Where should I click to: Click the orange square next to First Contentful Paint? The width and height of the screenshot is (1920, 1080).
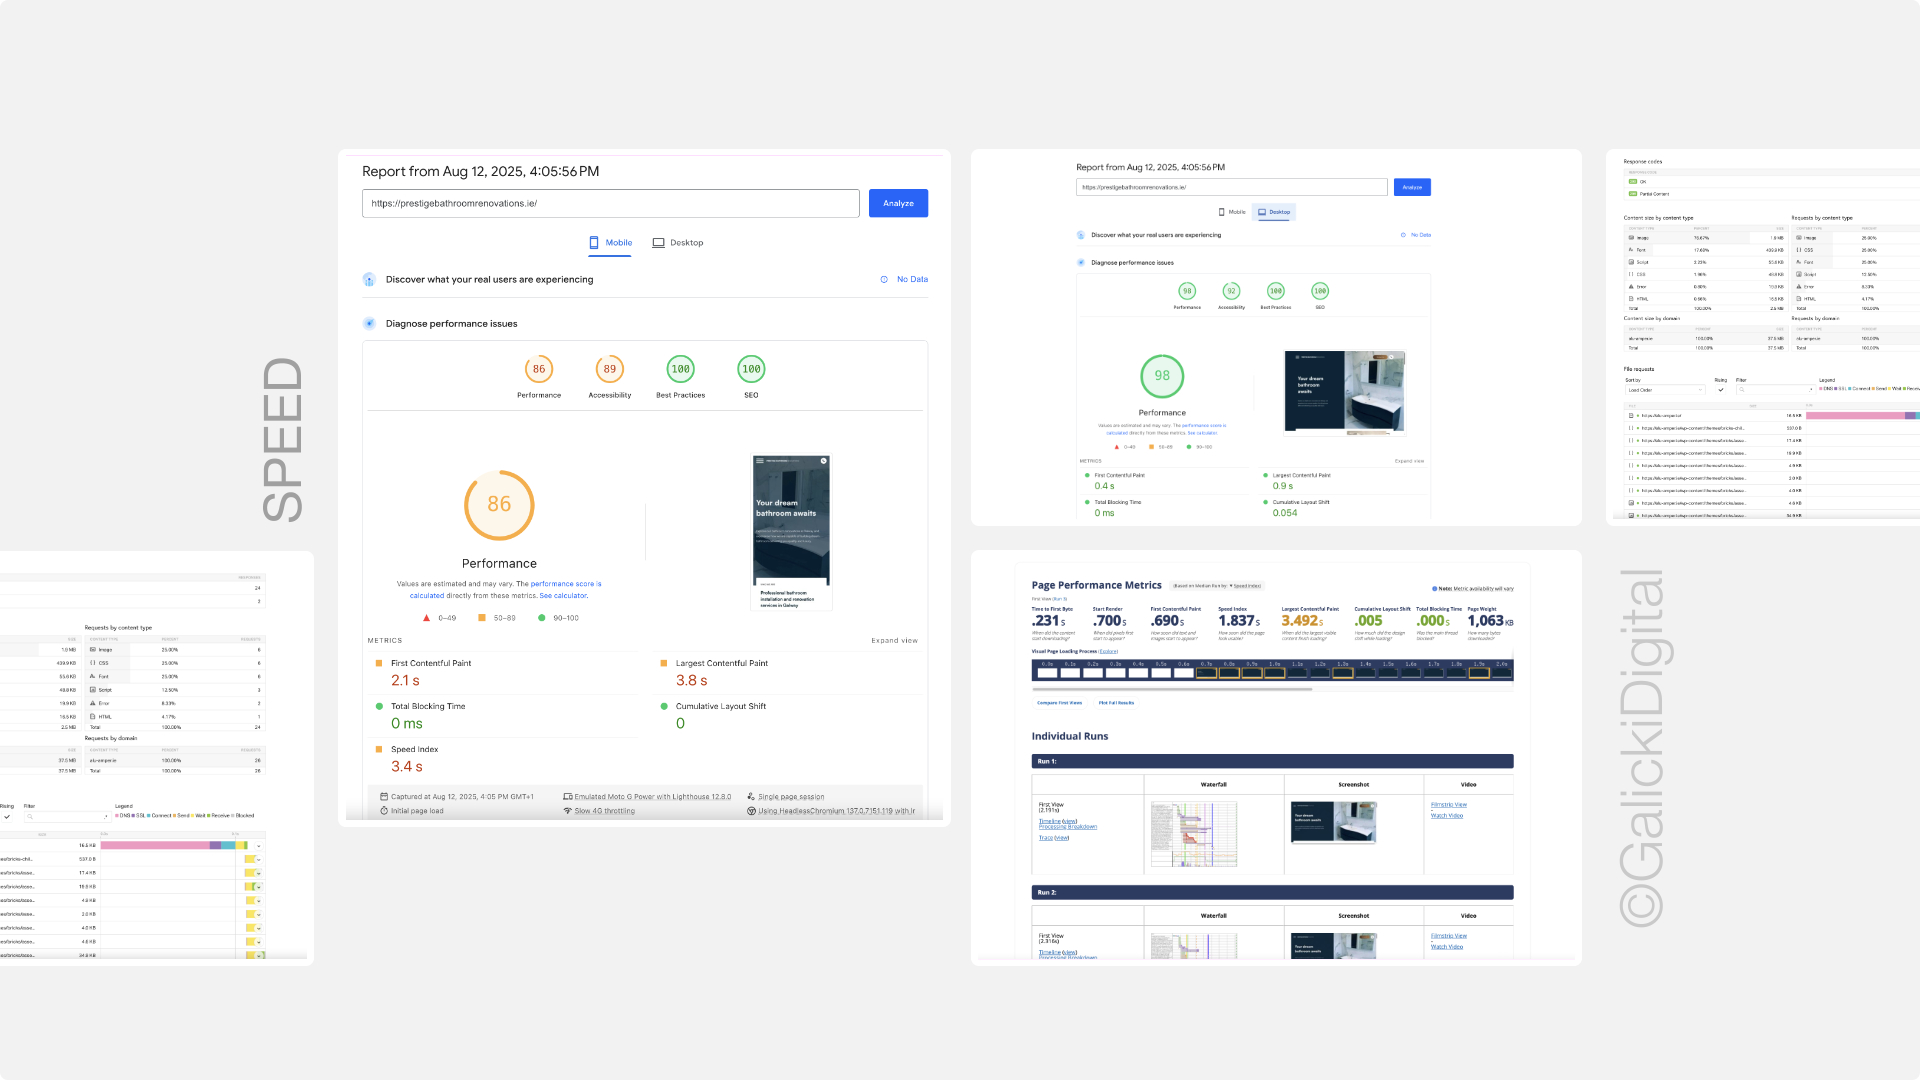point(379,663)
